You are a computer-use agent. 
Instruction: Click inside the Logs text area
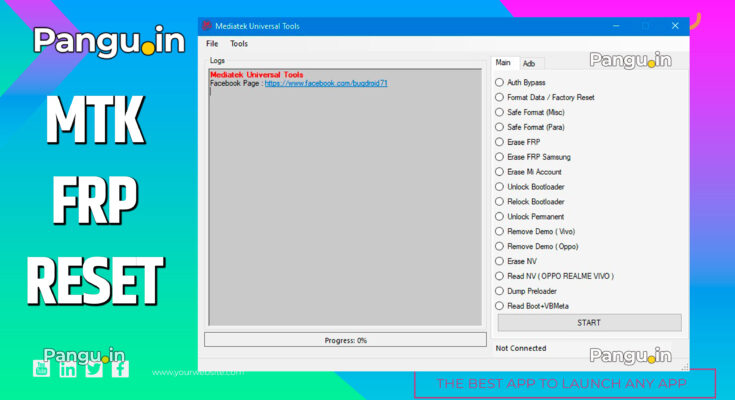click(x=345, y=197)
